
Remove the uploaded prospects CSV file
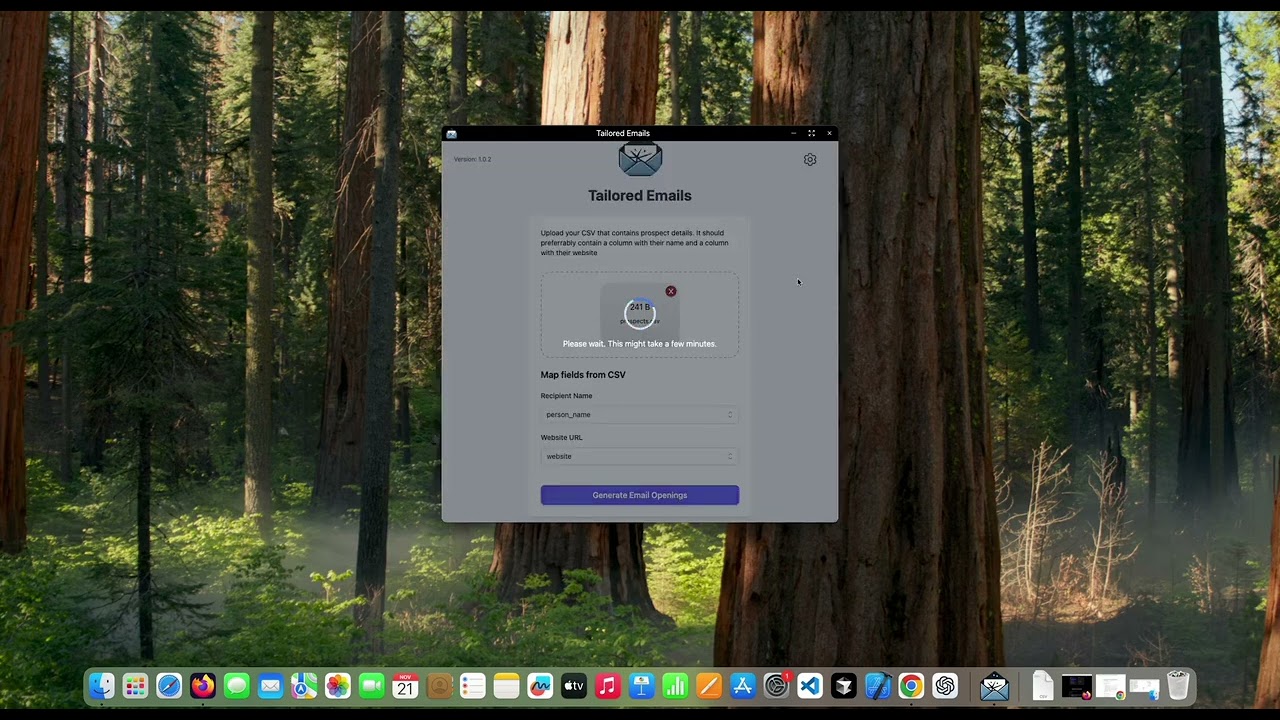point(671,291)
